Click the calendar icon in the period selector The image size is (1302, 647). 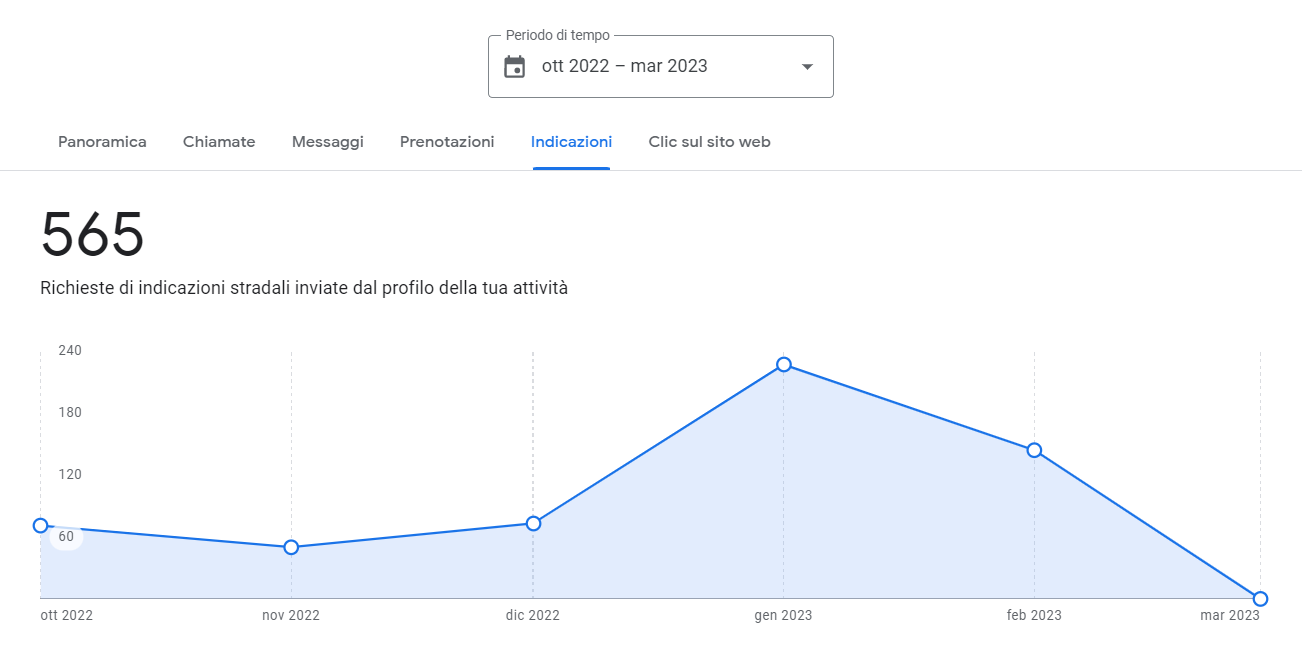tap(514, 67)
